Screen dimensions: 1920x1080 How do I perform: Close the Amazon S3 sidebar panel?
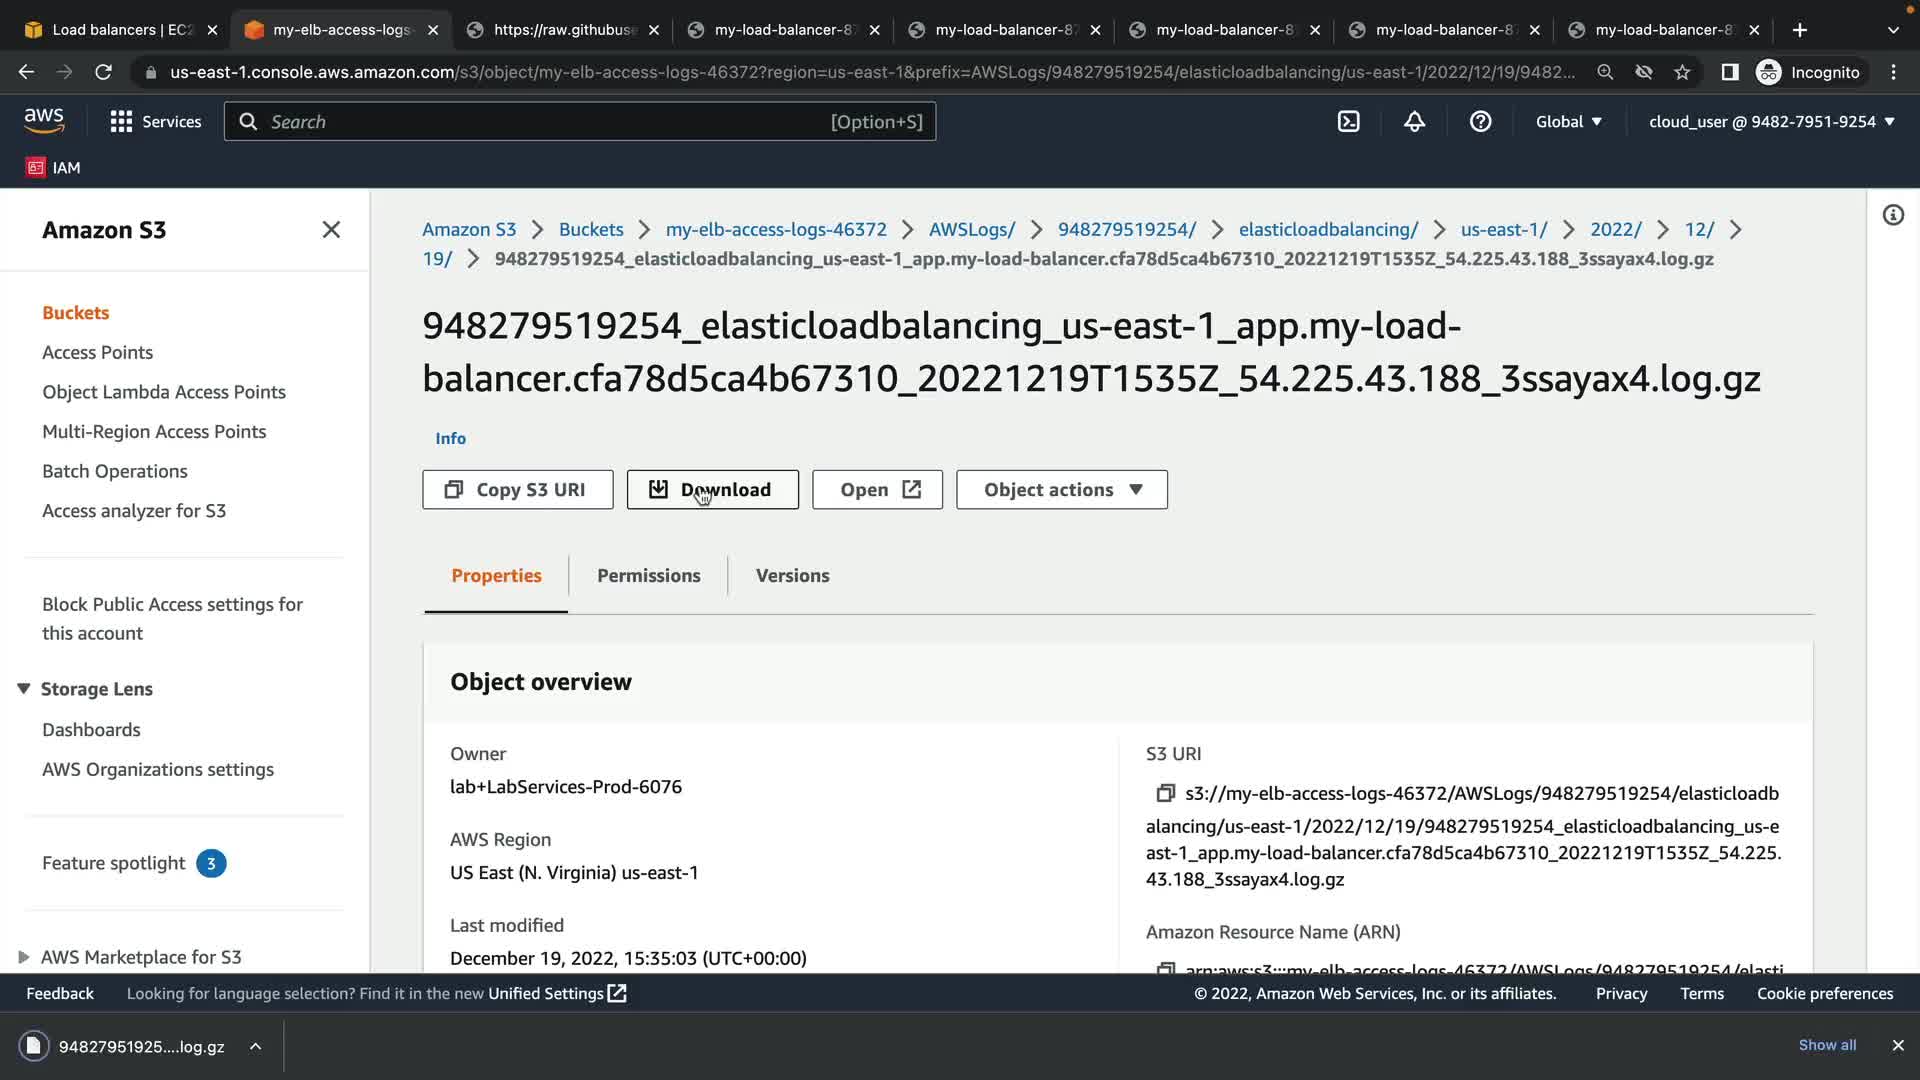coord(331,230)
